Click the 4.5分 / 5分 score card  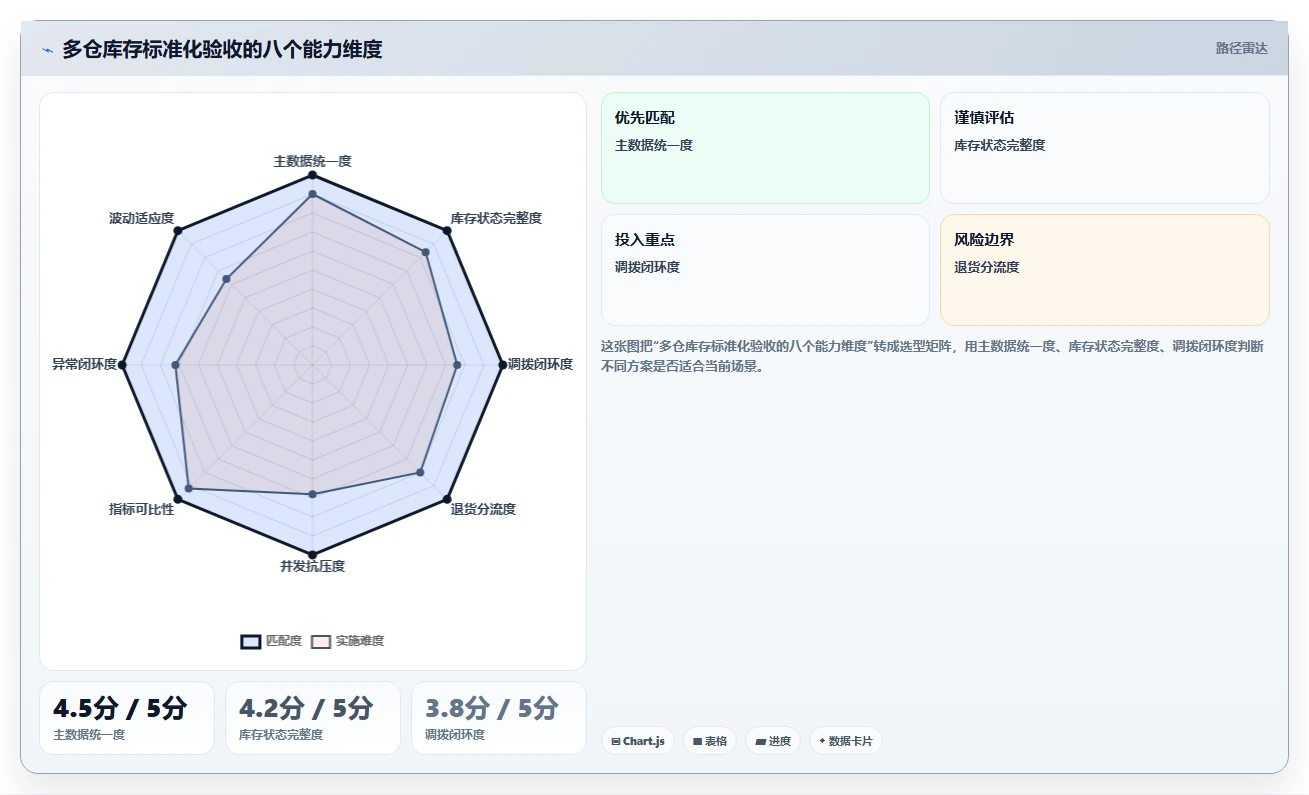click(127, 718)
